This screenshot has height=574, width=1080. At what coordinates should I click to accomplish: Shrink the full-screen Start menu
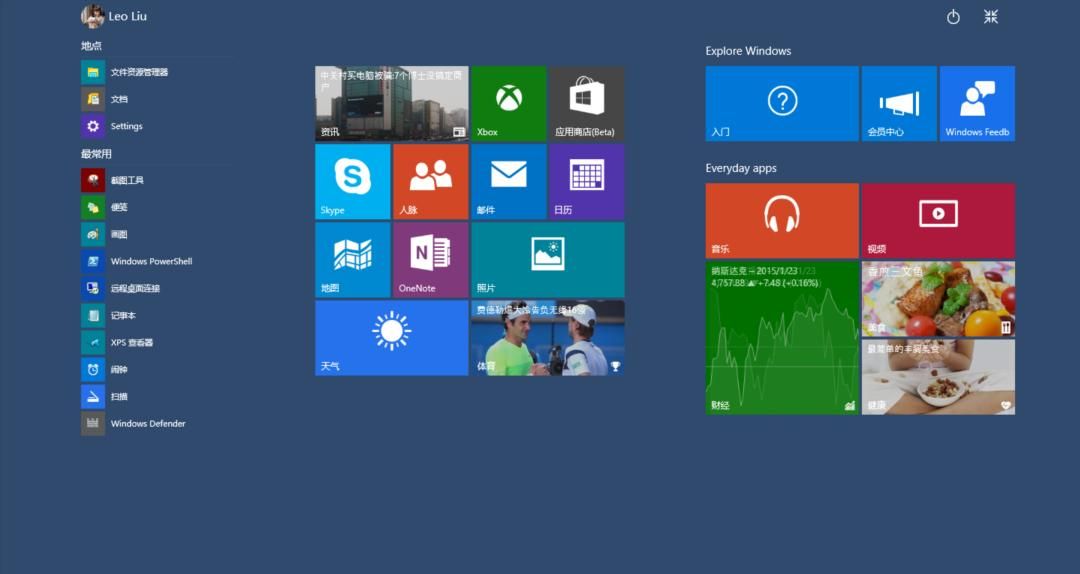point(991,17)
